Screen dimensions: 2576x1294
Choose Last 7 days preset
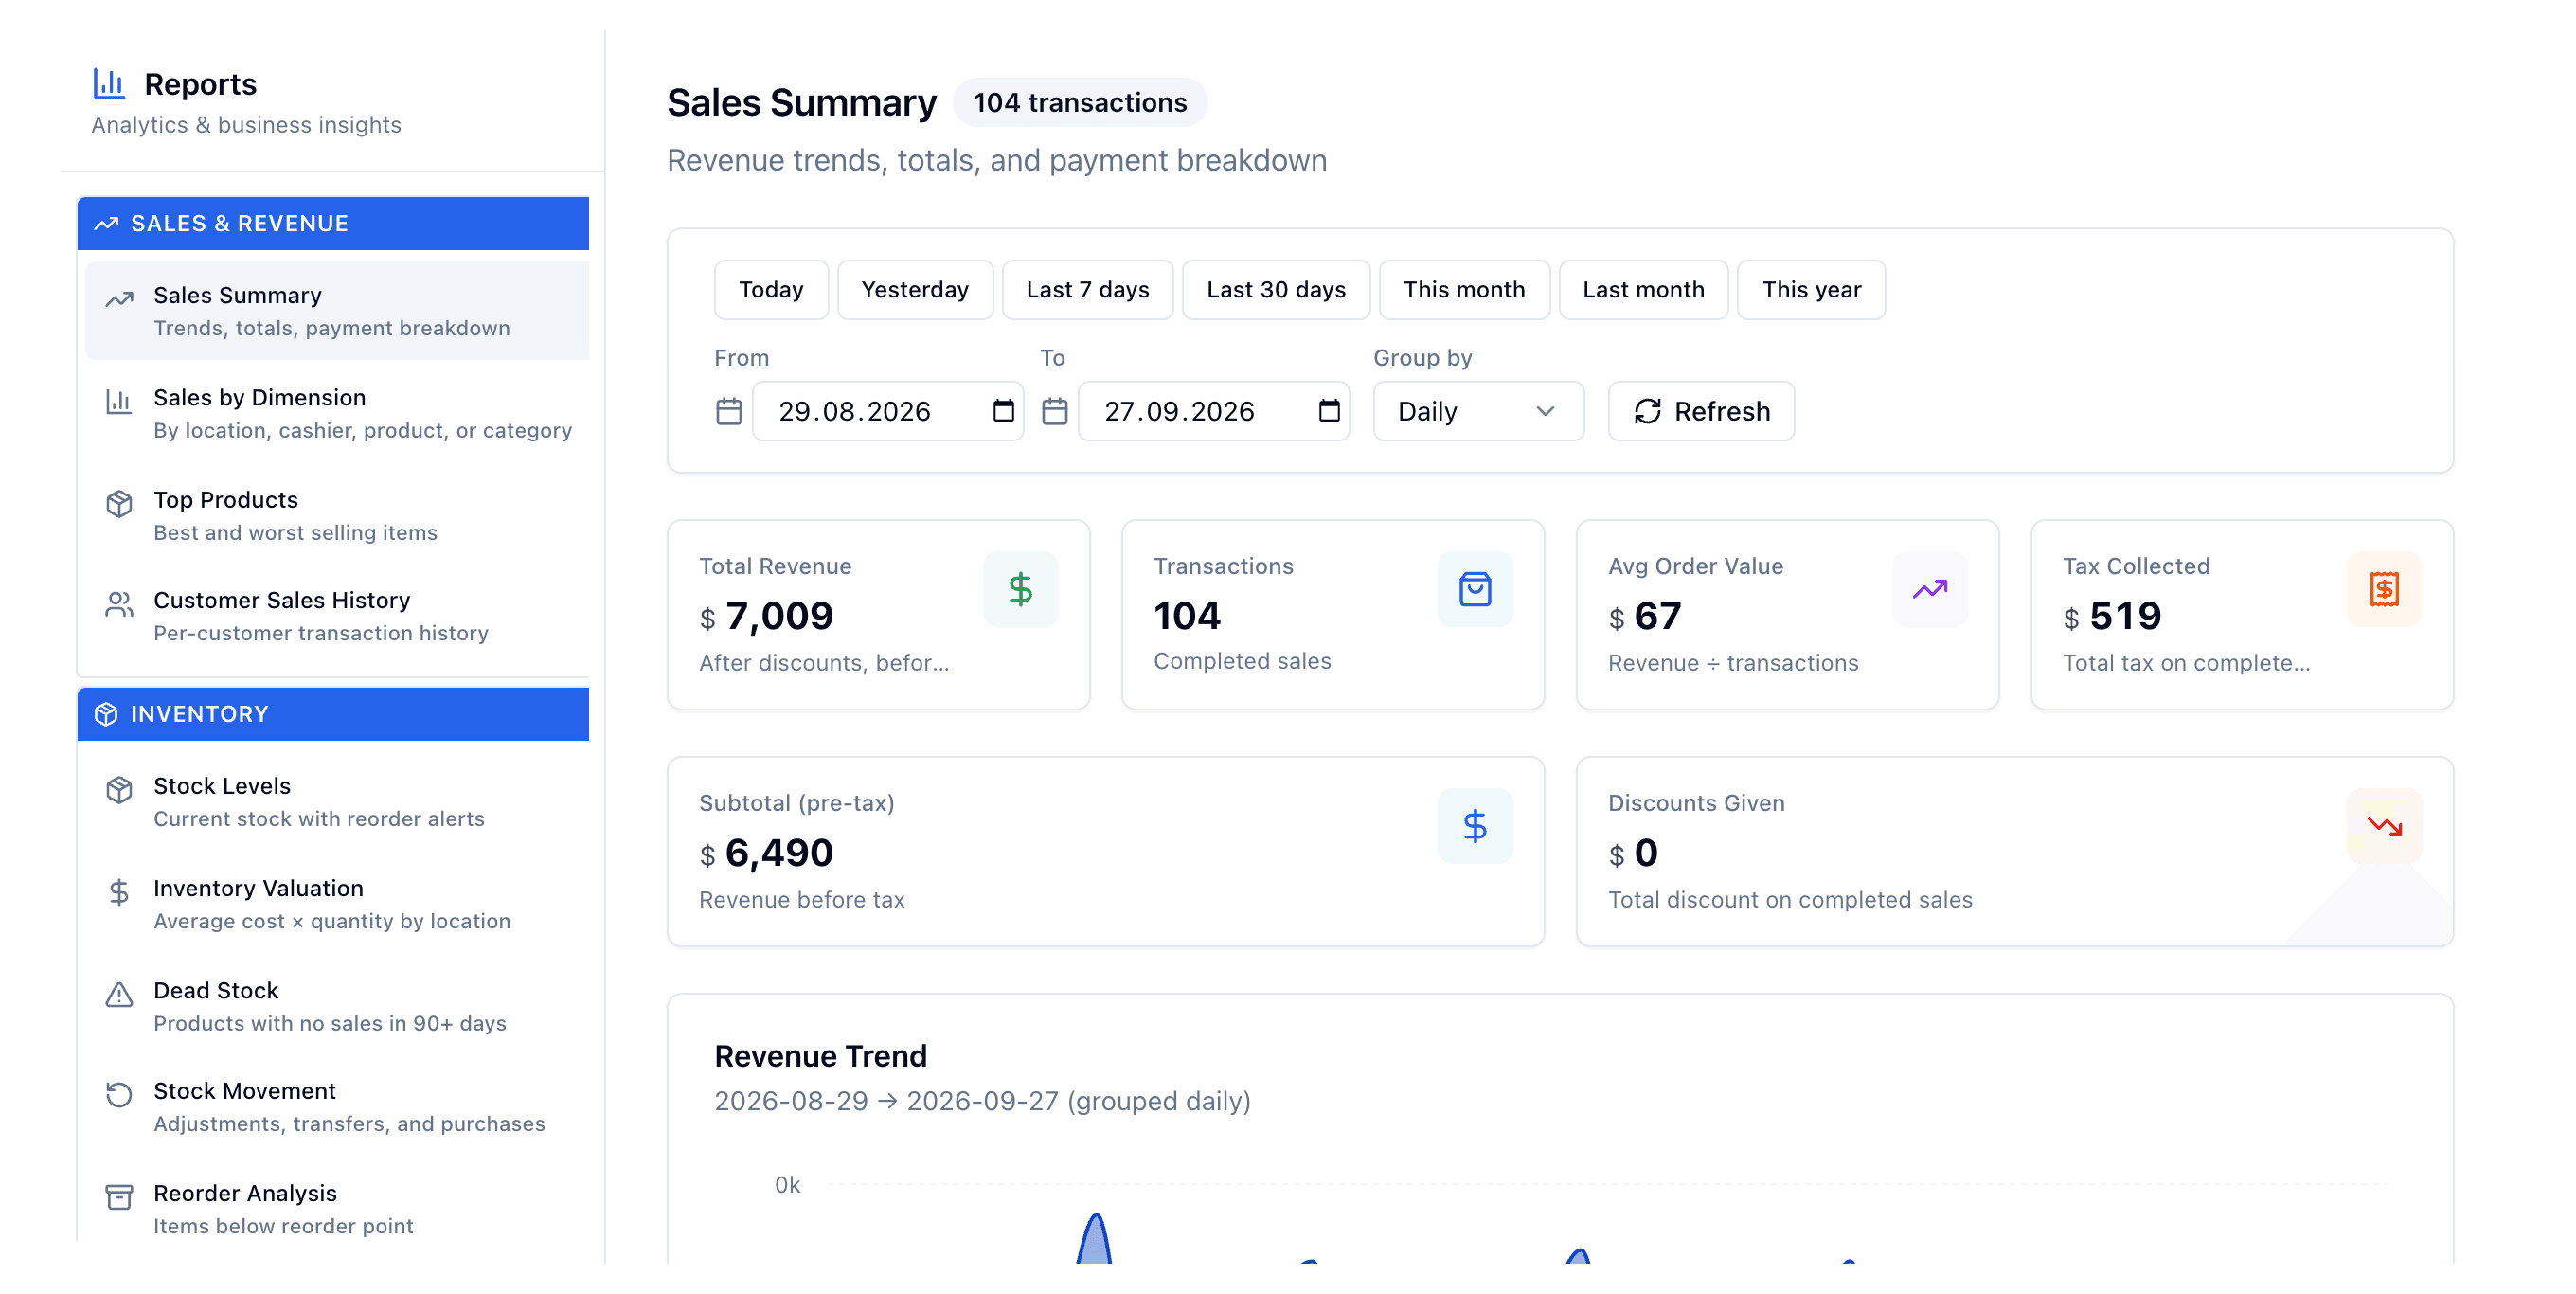1088,290
